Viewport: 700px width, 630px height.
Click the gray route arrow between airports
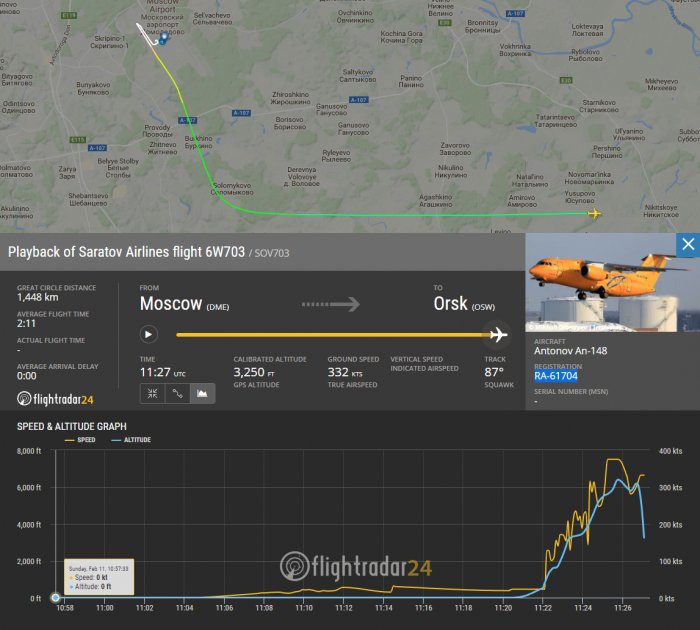[x=330, y=304]
